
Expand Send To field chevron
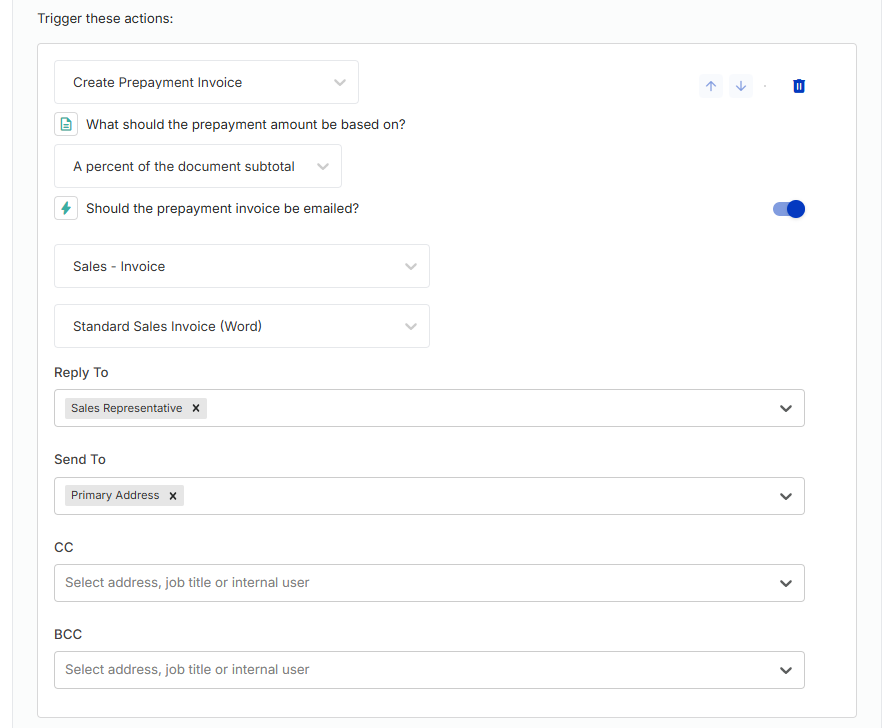pos(786,496)
